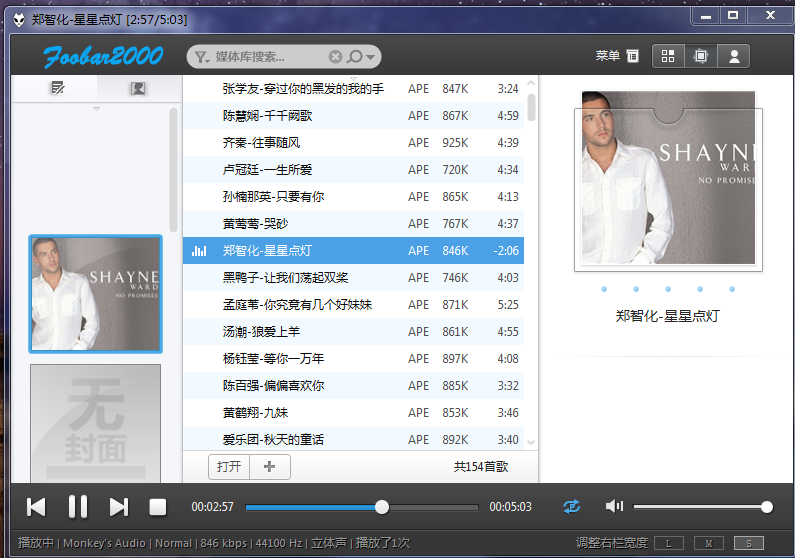Set right panel width to L

pyautogui.click(x=669, y=543)
